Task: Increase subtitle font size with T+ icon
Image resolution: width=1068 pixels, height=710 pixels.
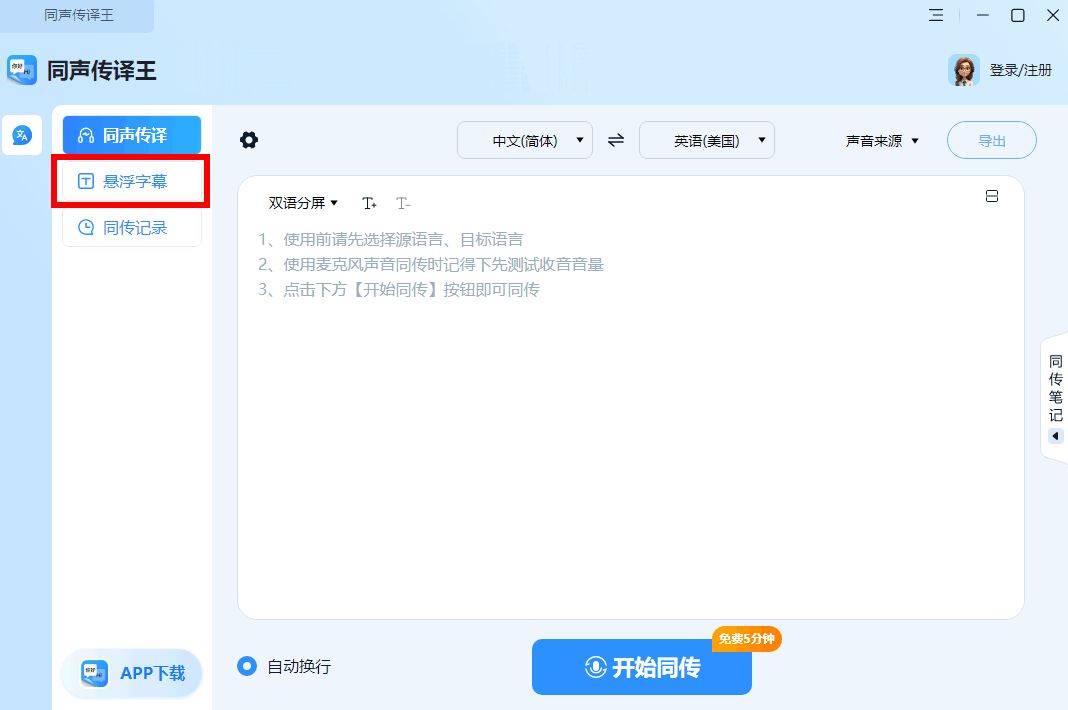Action: pos(369,203)
